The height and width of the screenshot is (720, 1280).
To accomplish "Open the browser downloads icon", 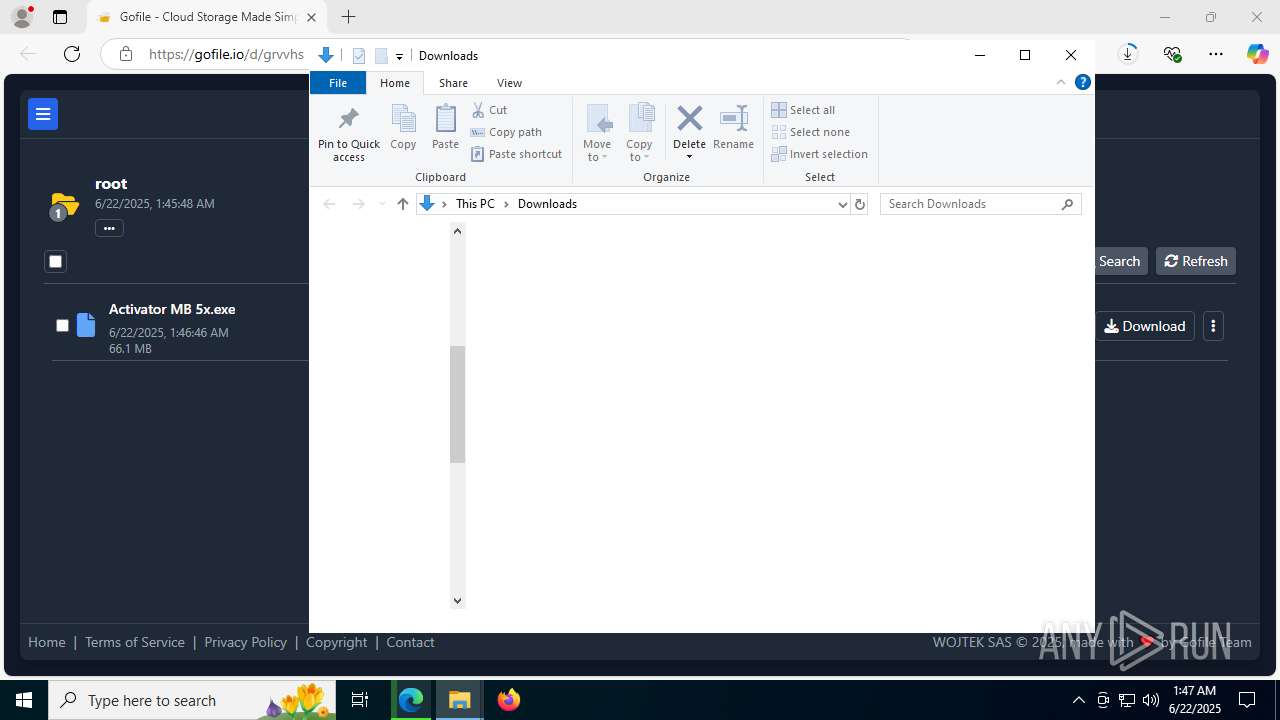I will click(x=1128, y=54).
